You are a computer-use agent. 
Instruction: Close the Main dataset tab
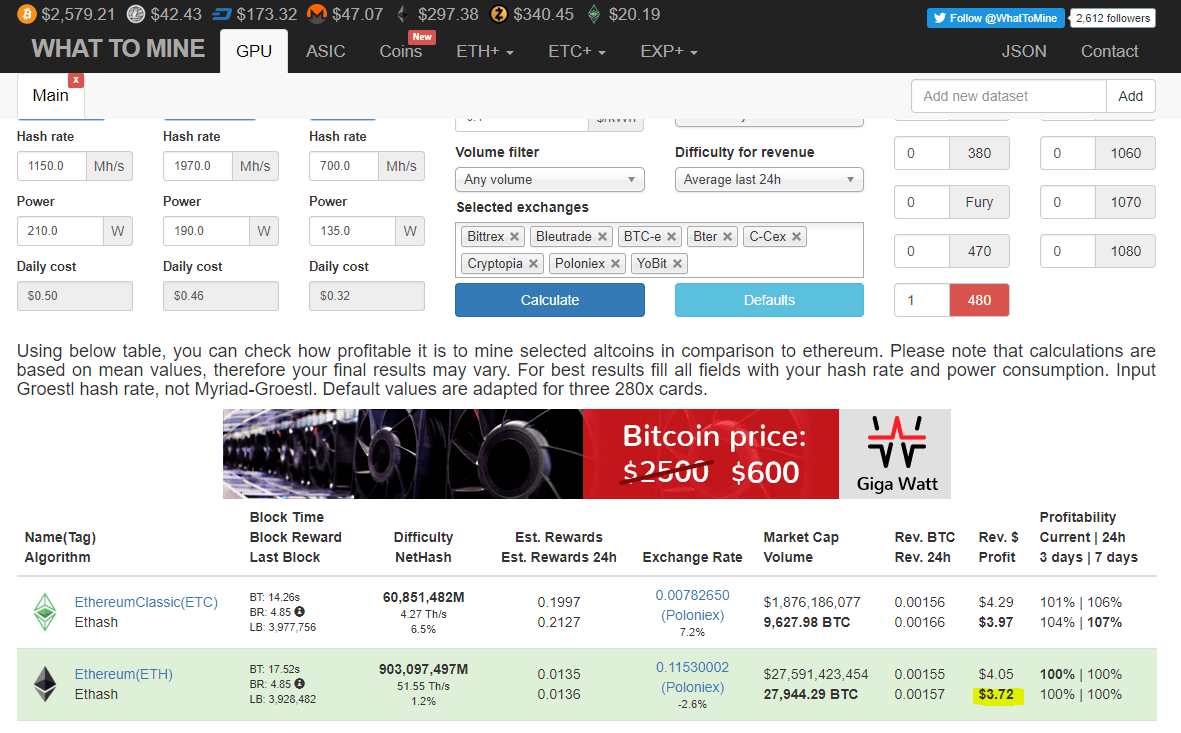(75, 80)
